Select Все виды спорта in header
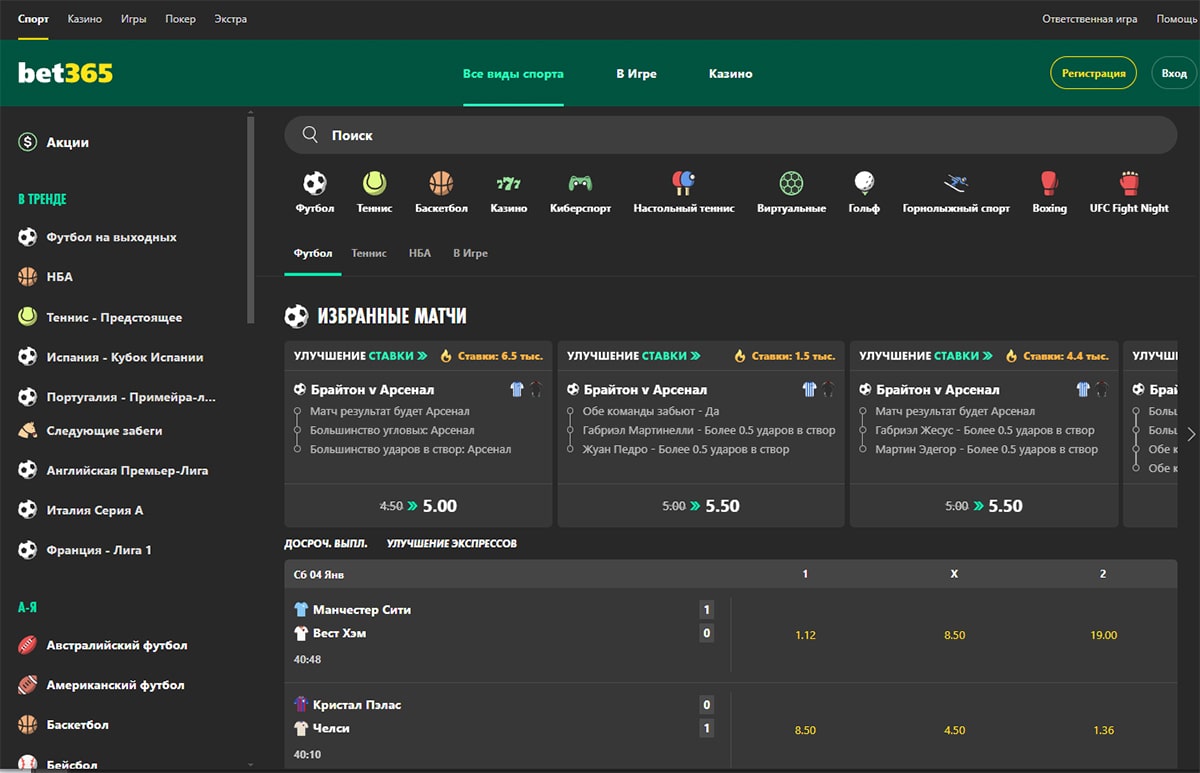This screenshot has height=773, width=1200. 513,74
